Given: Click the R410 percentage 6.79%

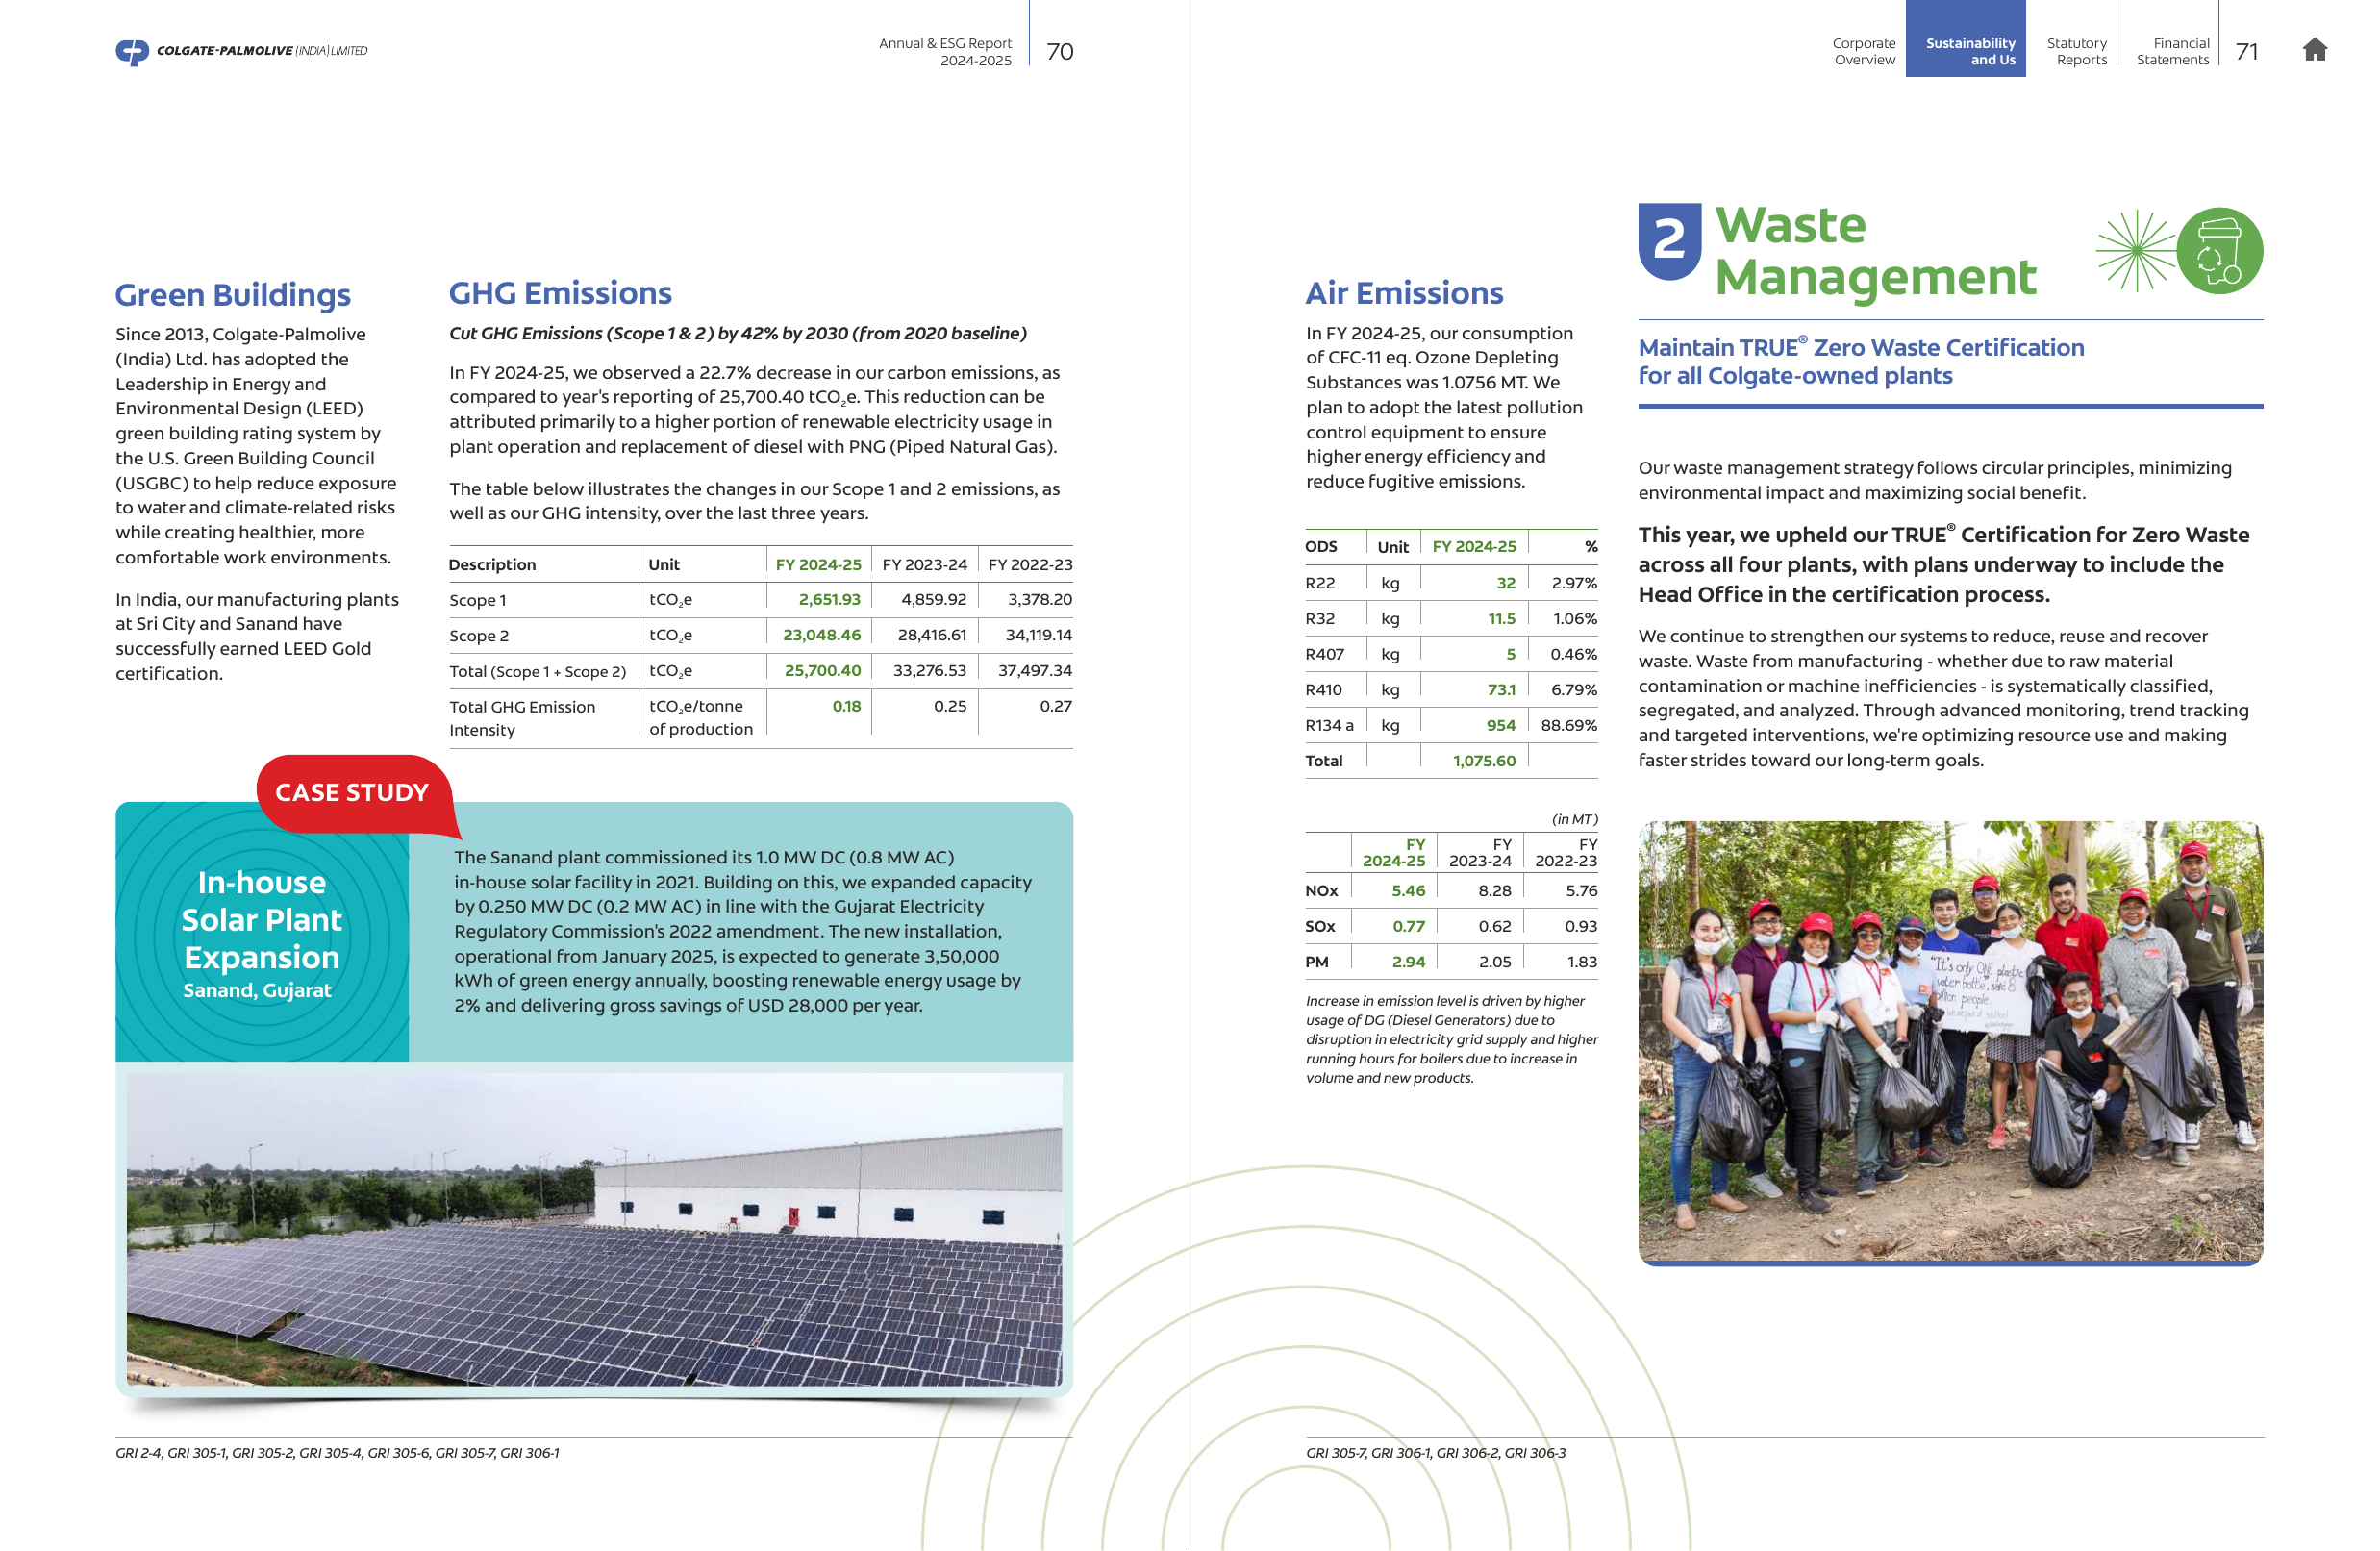Looking at the screenshot, I should (1574, 690).
